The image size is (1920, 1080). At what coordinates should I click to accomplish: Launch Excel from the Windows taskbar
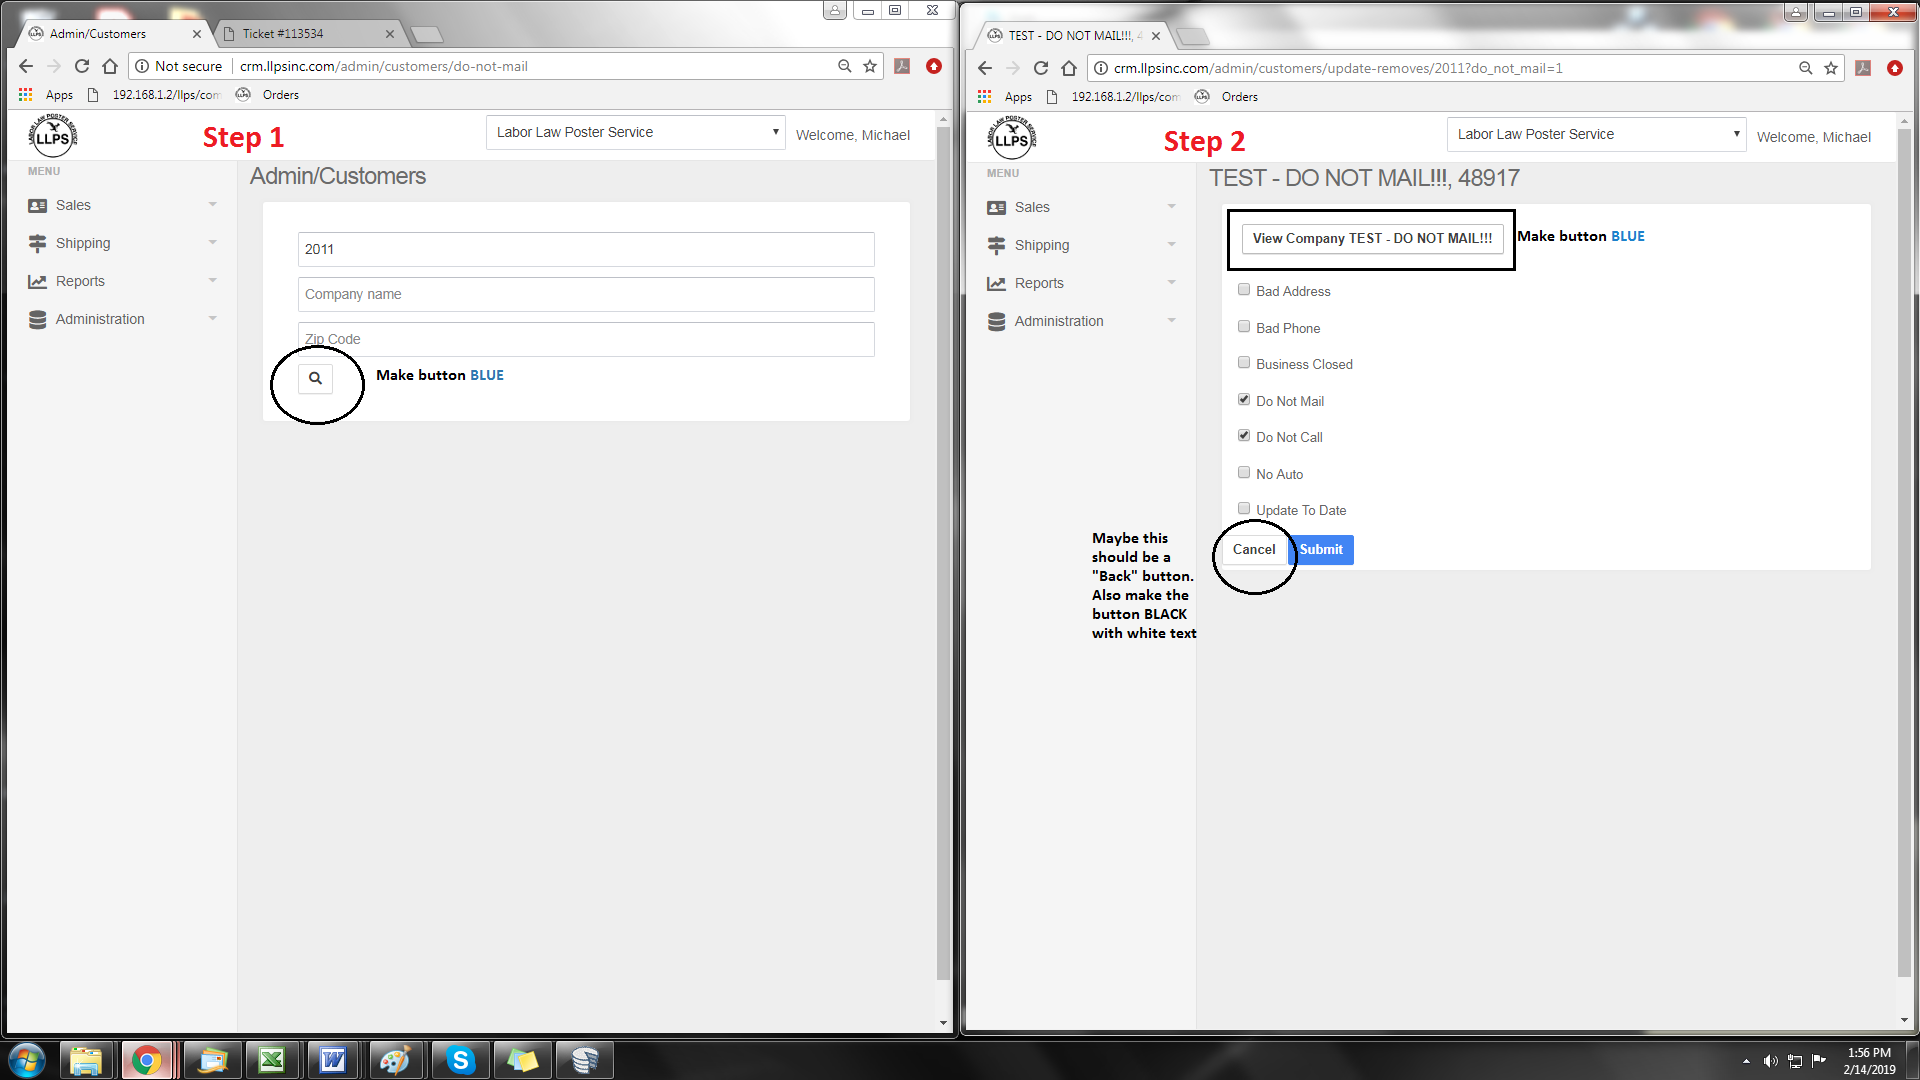pos(272,1060)
